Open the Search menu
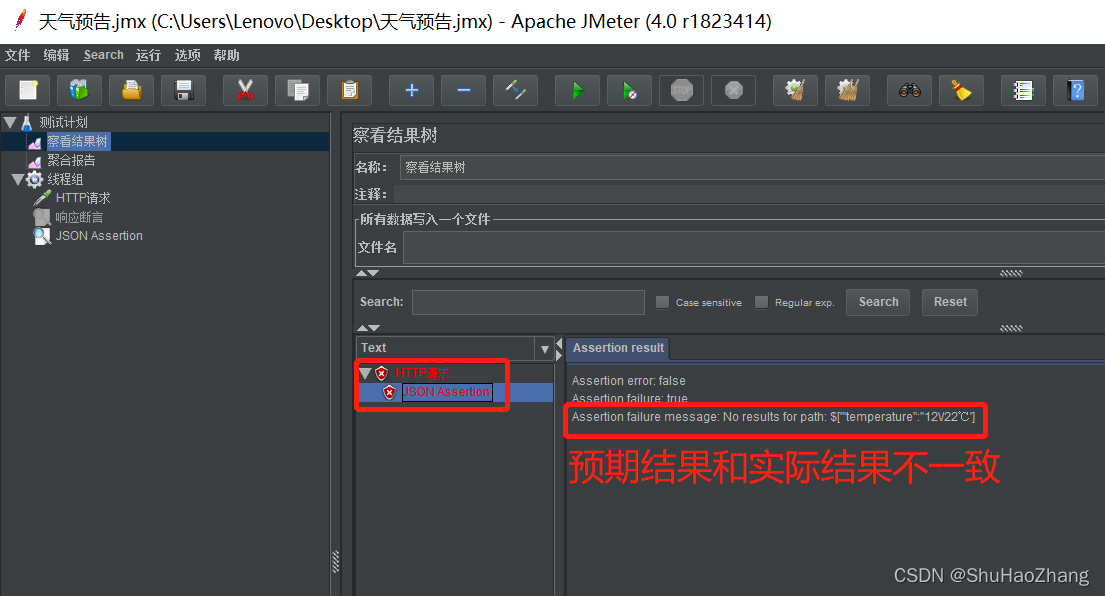This screenshot has height=596, width=1105. coord(103,55)
